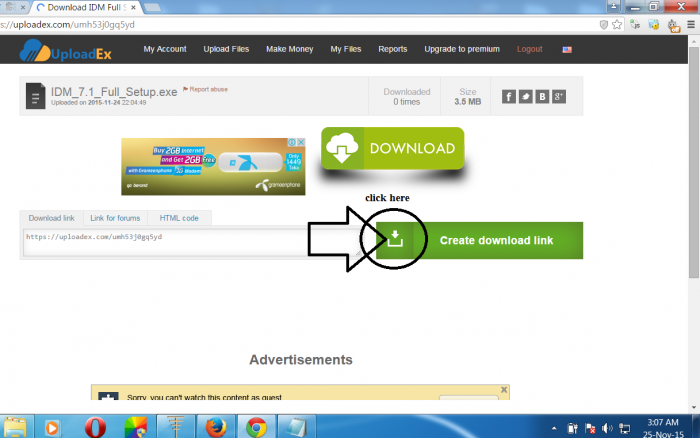Image resolution: width=700 pixels, height=438 pixels.
Task: Click the shield icon in address bar
Action: click(x=604, y=25)
